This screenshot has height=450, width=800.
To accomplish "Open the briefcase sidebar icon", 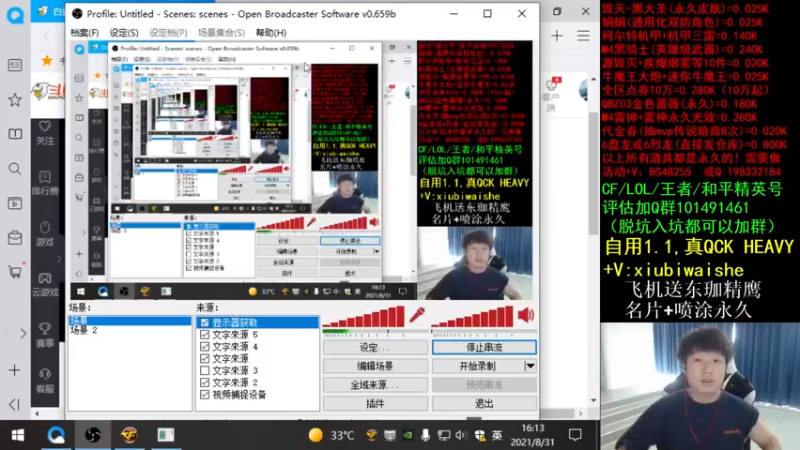I will pyautogui.click(x=15, y=238).
